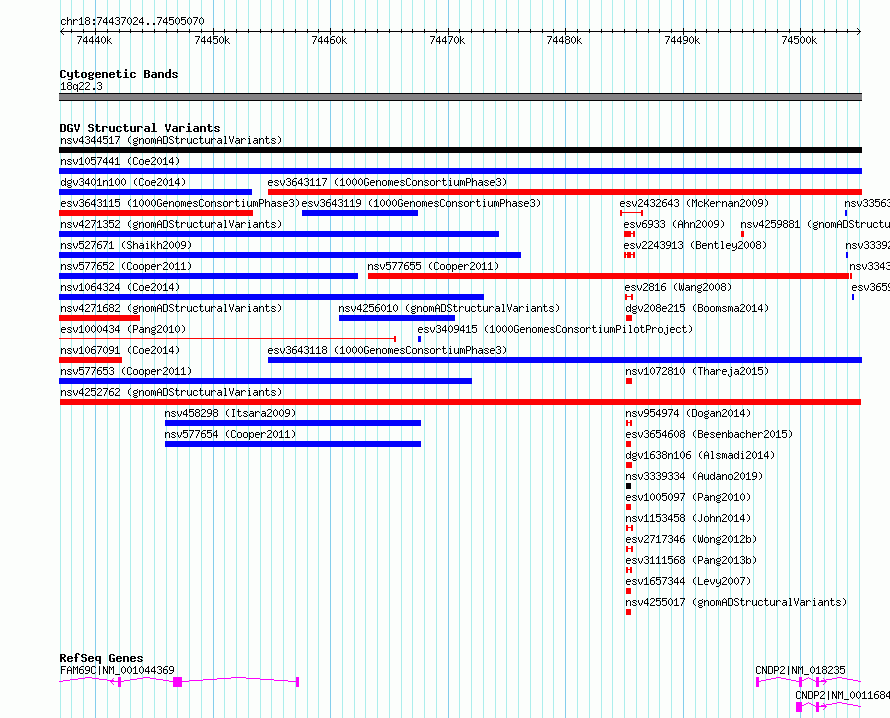Image resolution: width=890 pixels, height=718 pixels.
Task: Select nsv1072810 (Thareja2015) label
Action: click(697, 371)
